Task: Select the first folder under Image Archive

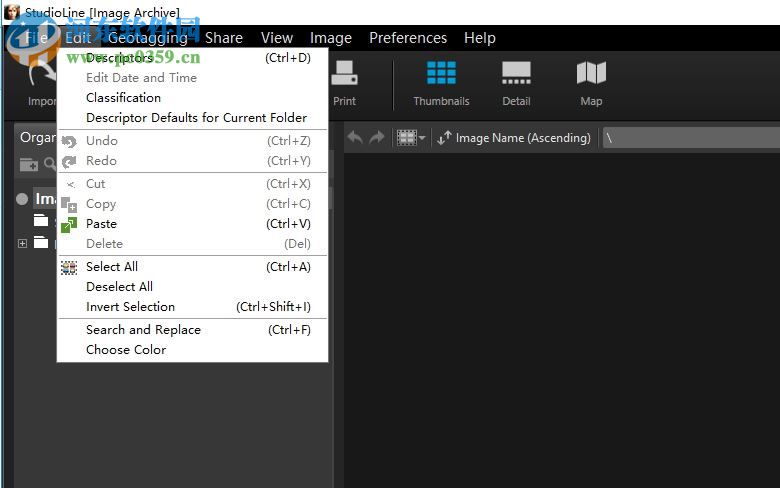Action: 41,220
